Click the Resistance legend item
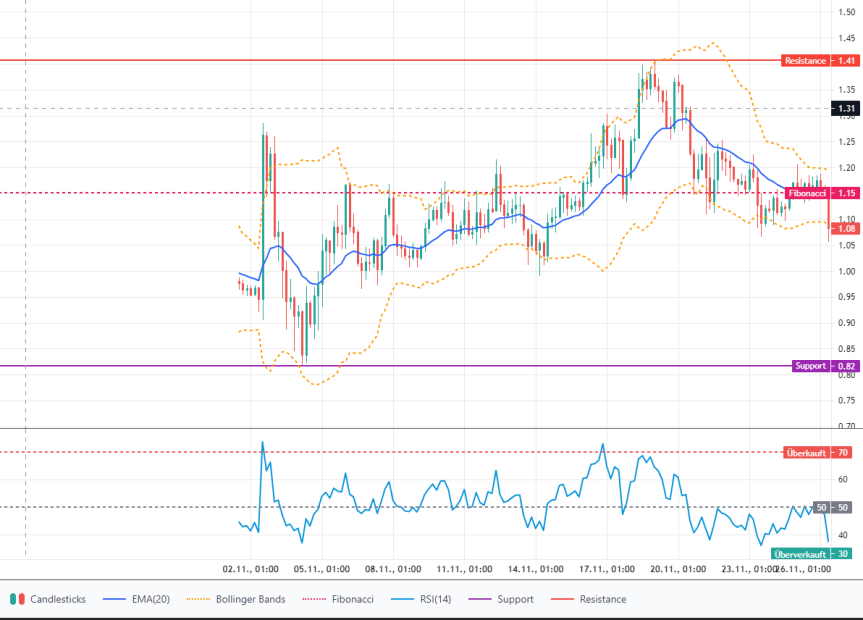Image resolution: width=863 pixels, height=620 pixels. (x=602, y=599)
